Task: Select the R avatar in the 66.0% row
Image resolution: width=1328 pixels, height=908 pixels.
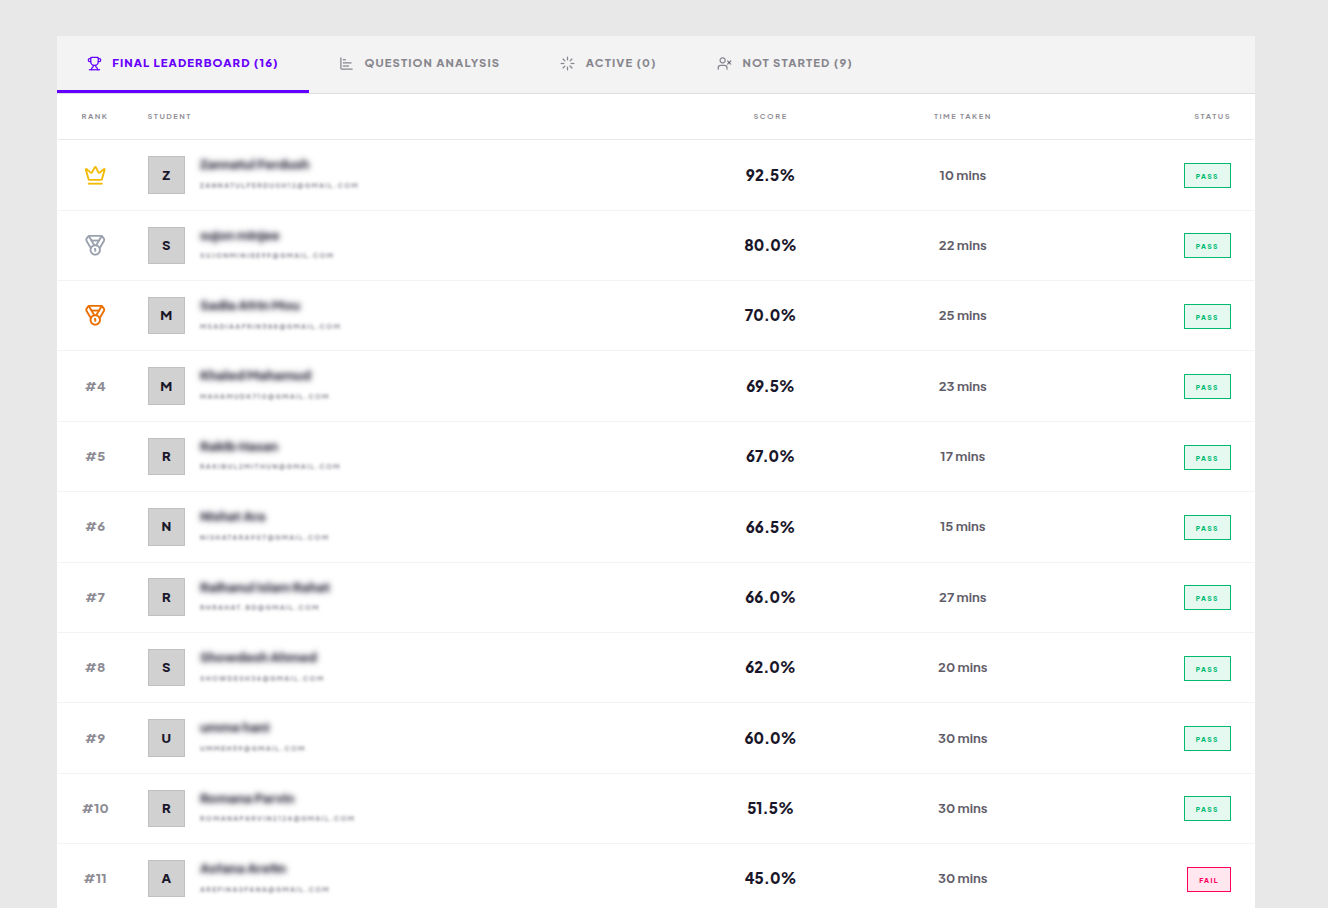Action: pos(166,597)
